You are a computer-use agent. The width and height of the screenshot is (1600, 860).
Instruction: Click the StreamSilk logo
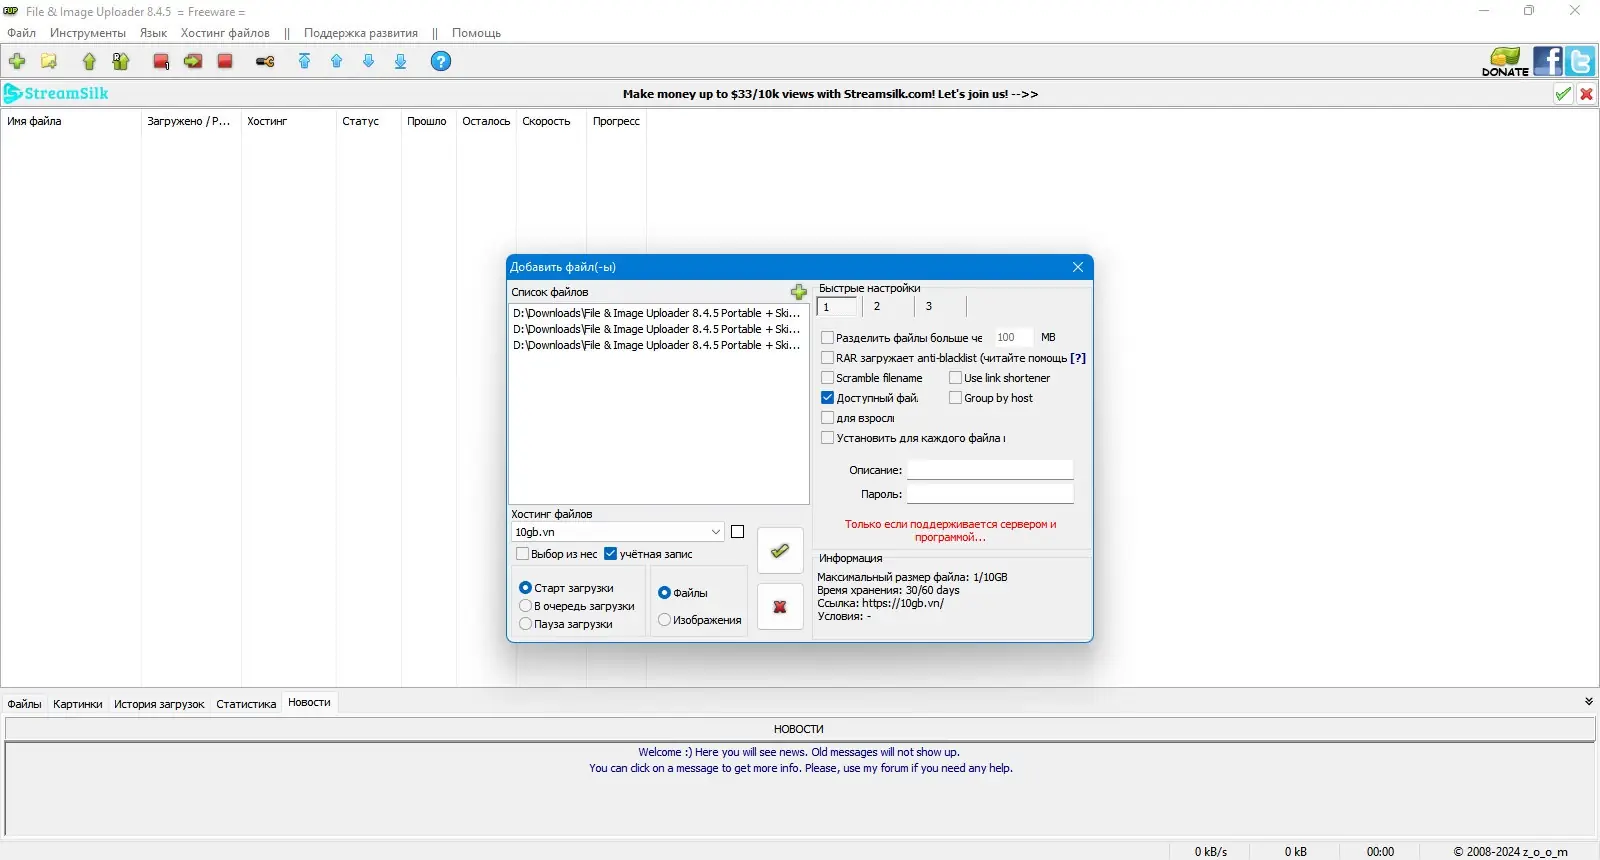point(56,93)
